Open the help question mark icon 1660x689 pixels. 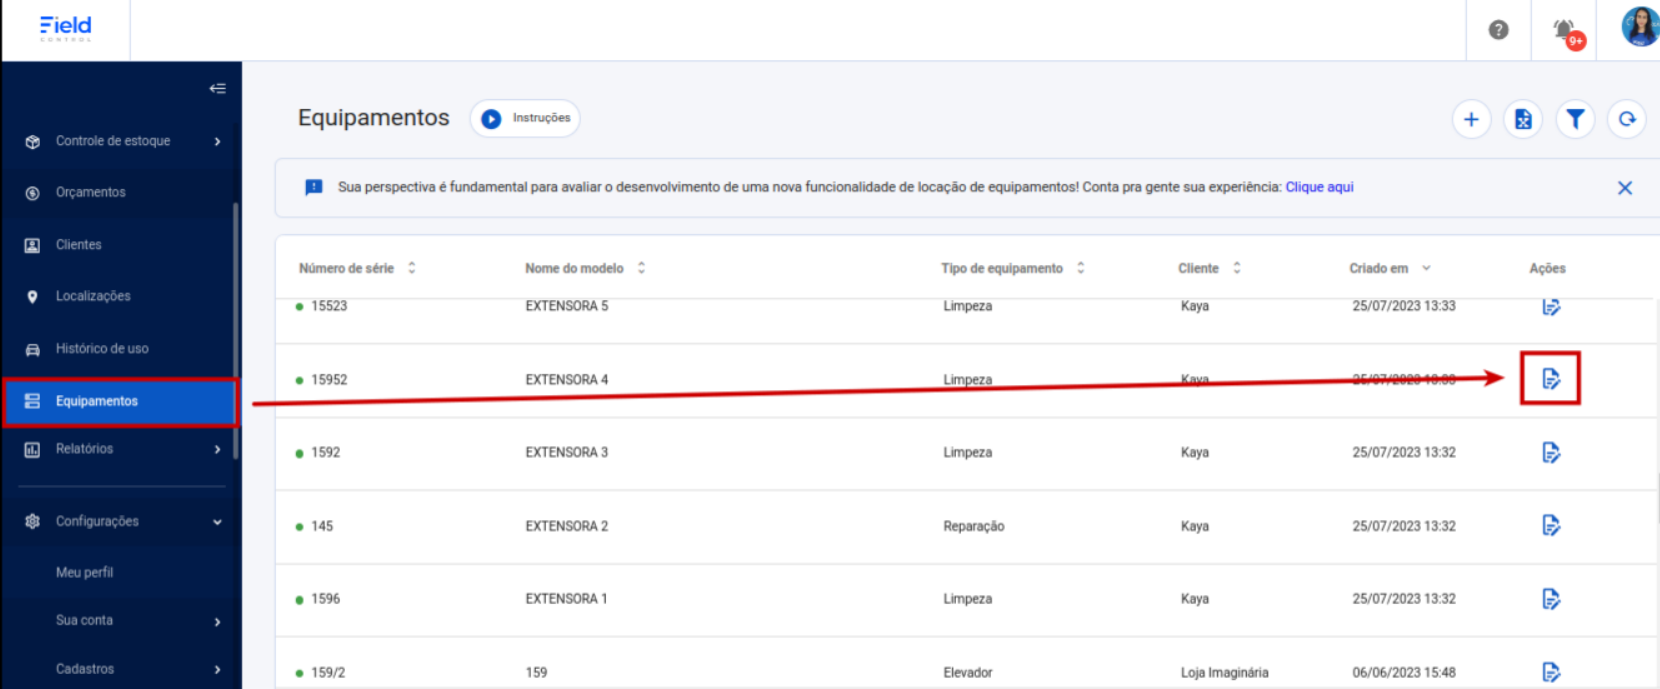(1498, 30)
